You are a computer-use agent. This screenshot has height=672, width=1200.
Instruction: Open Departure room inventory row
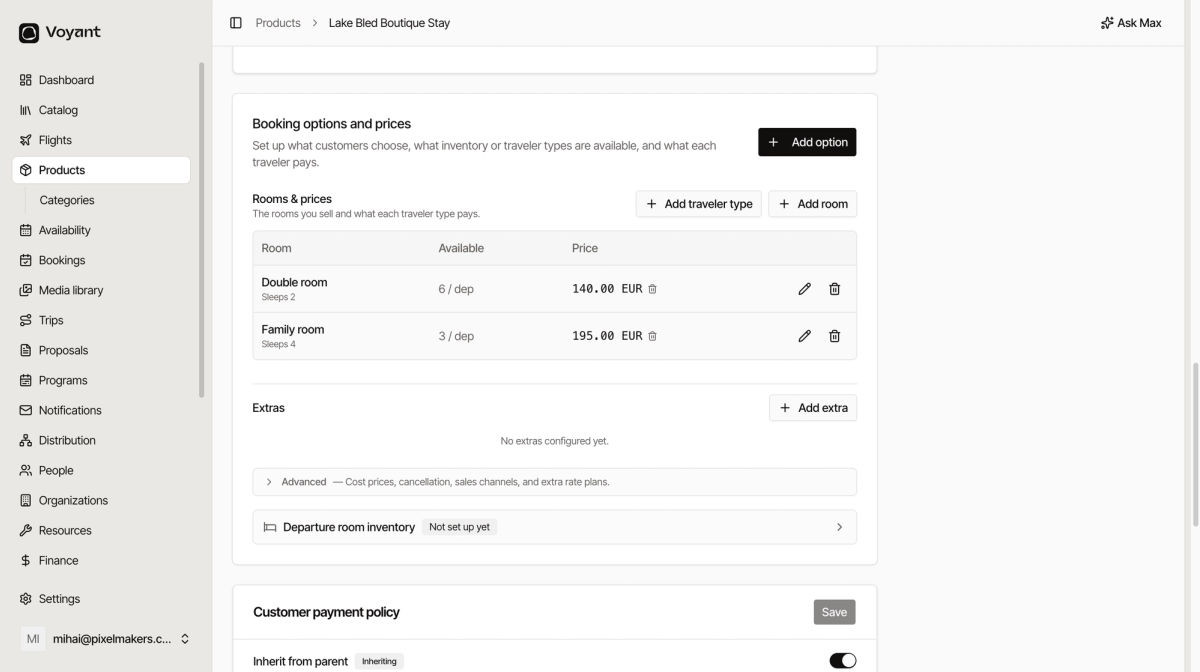click(x=555, y=527)
